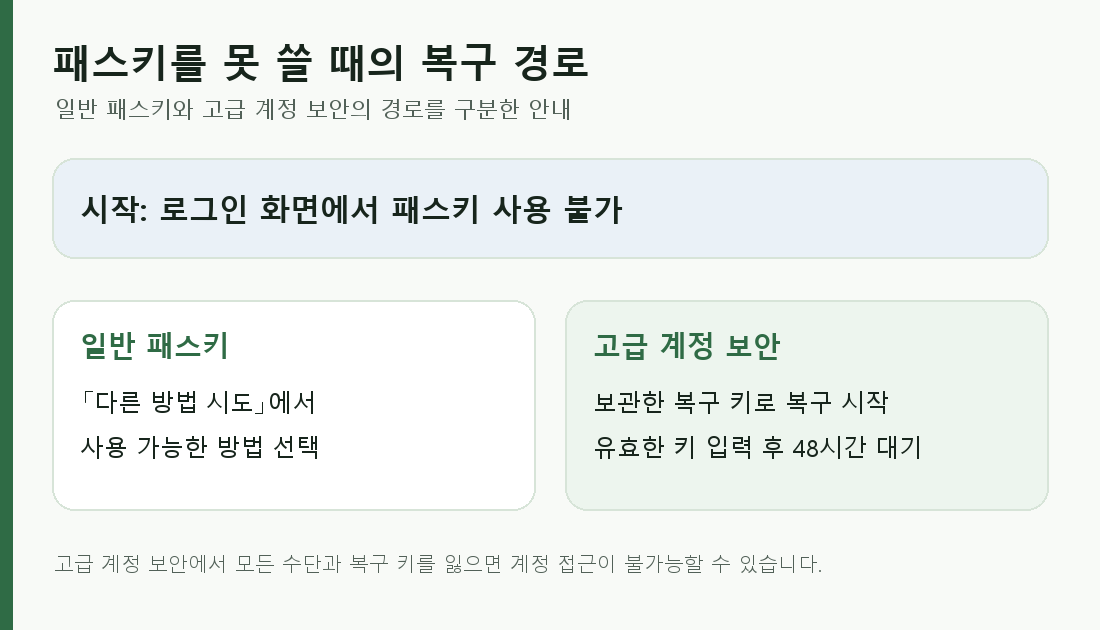Click the line 유효한 키 입력 후 48시간 대기
This screenshot has height=630, width=1100.
pyautogui.click(x=757, y=447)
